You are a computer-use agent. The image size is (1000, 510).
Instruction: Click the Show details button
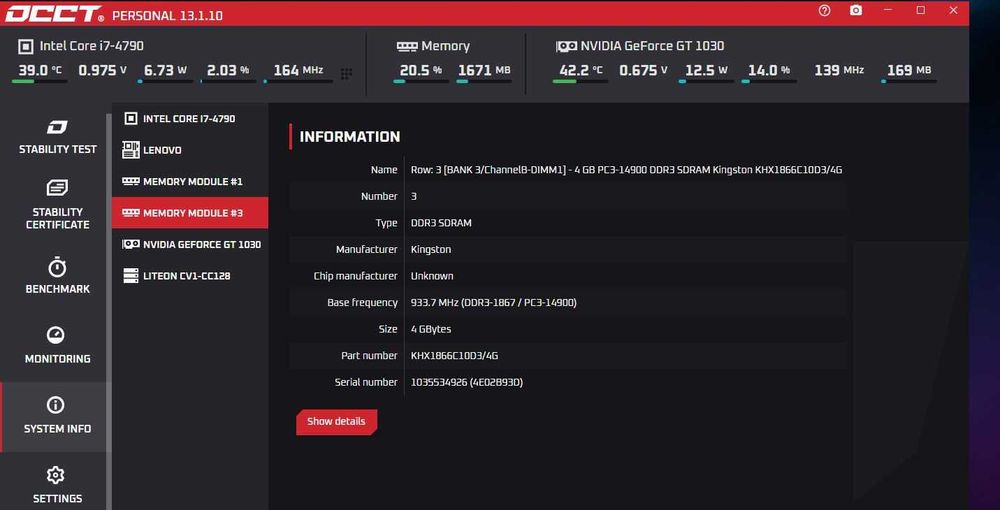(336, 421)
